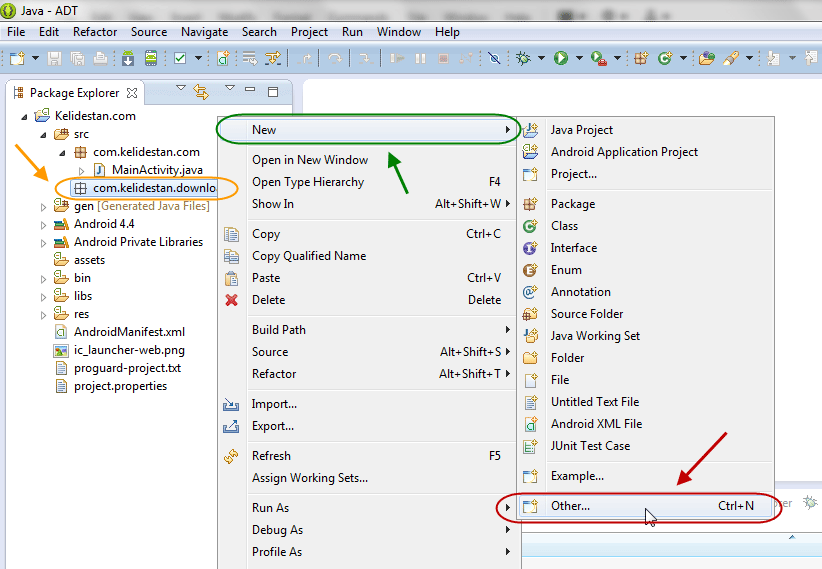Open the Window menu
Image resolution: width=822 pixels, height=569 pixels.
[x=399, y=32]
